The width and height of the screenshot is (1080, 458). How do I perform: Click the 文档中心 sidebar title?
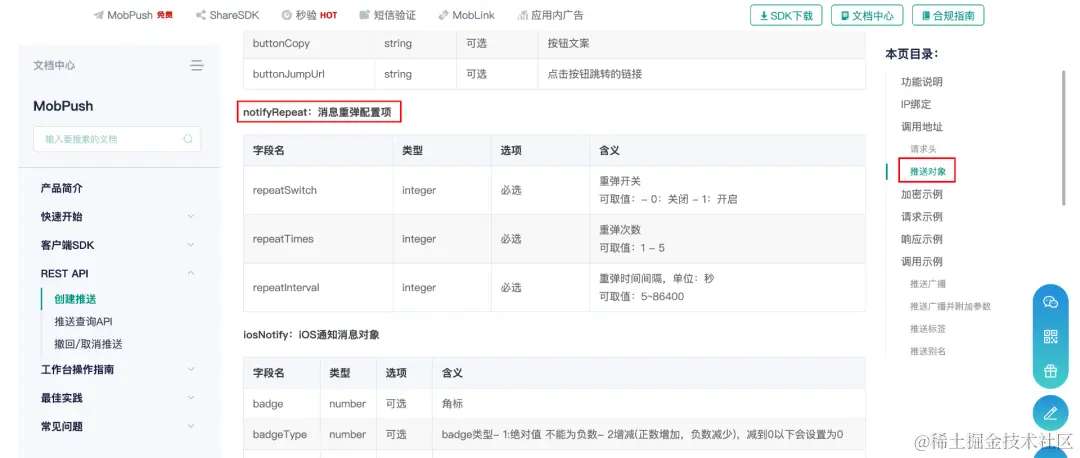coord(54,65)
